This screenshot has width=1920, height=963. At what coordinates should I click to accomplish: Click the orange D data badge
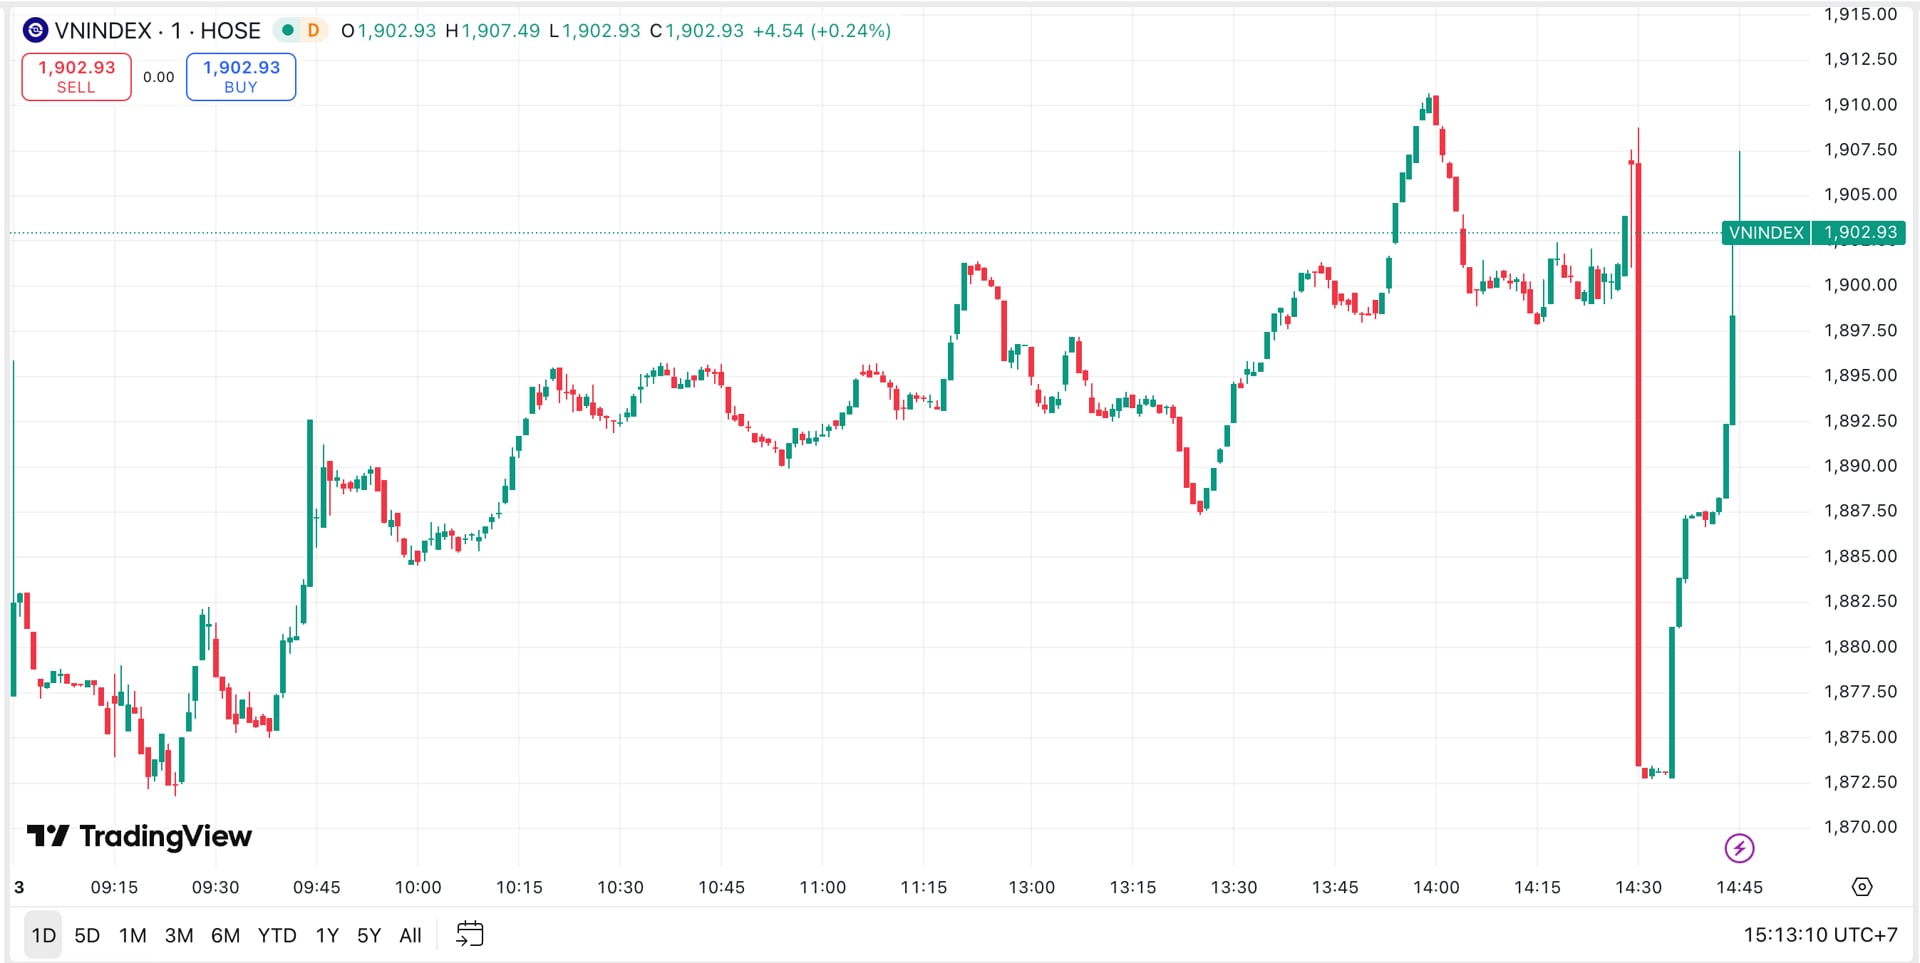point(313,30)
